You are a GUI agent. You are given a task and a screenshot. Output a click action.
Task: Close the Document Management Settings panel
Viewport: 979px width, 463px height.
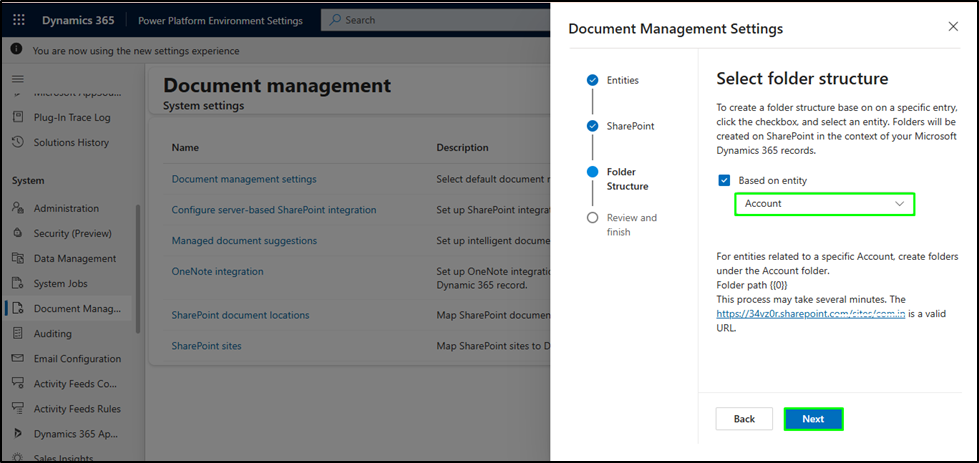(x=953, y=28)
